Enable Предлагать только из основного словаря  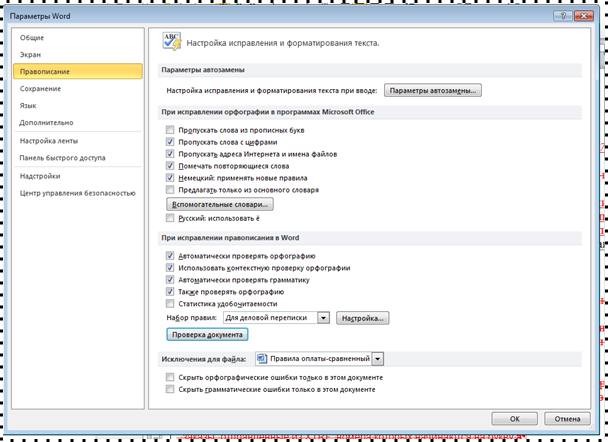point(170,190)
